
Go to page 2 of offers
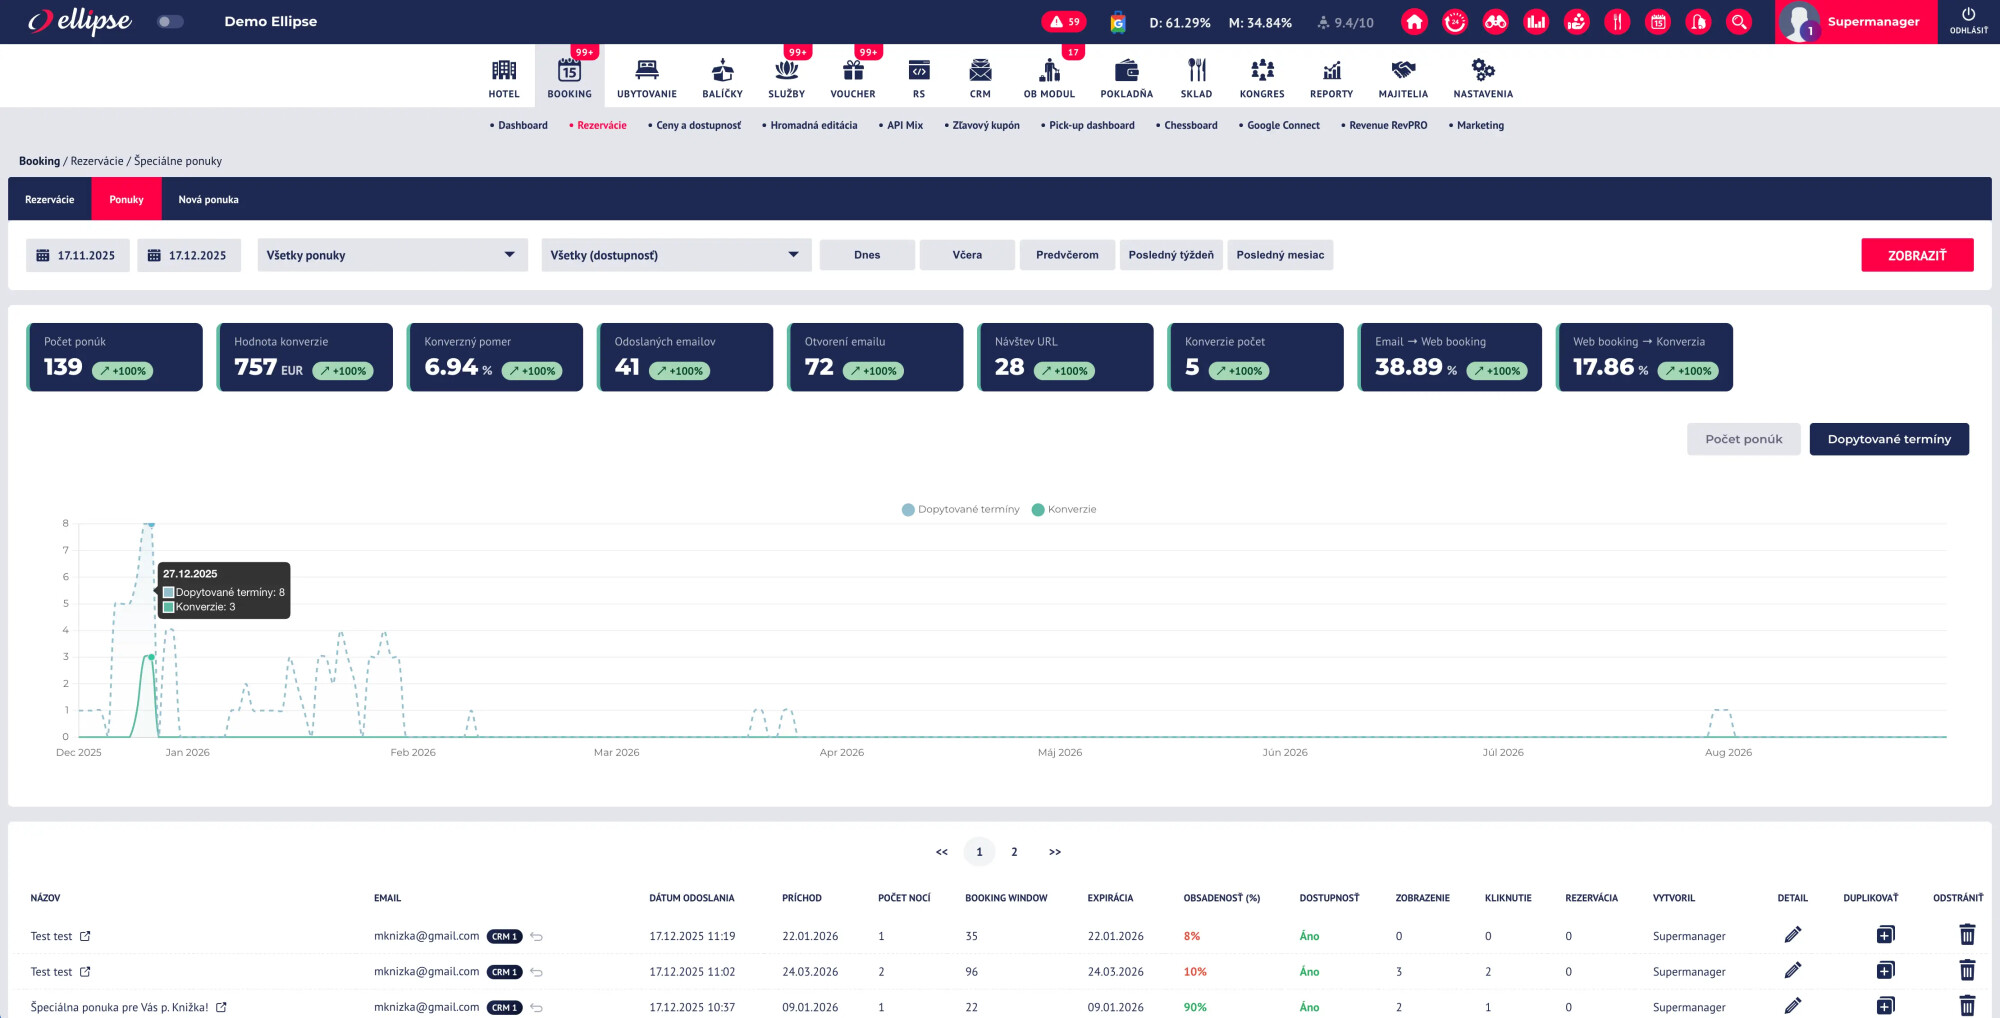pos(1014,852)
